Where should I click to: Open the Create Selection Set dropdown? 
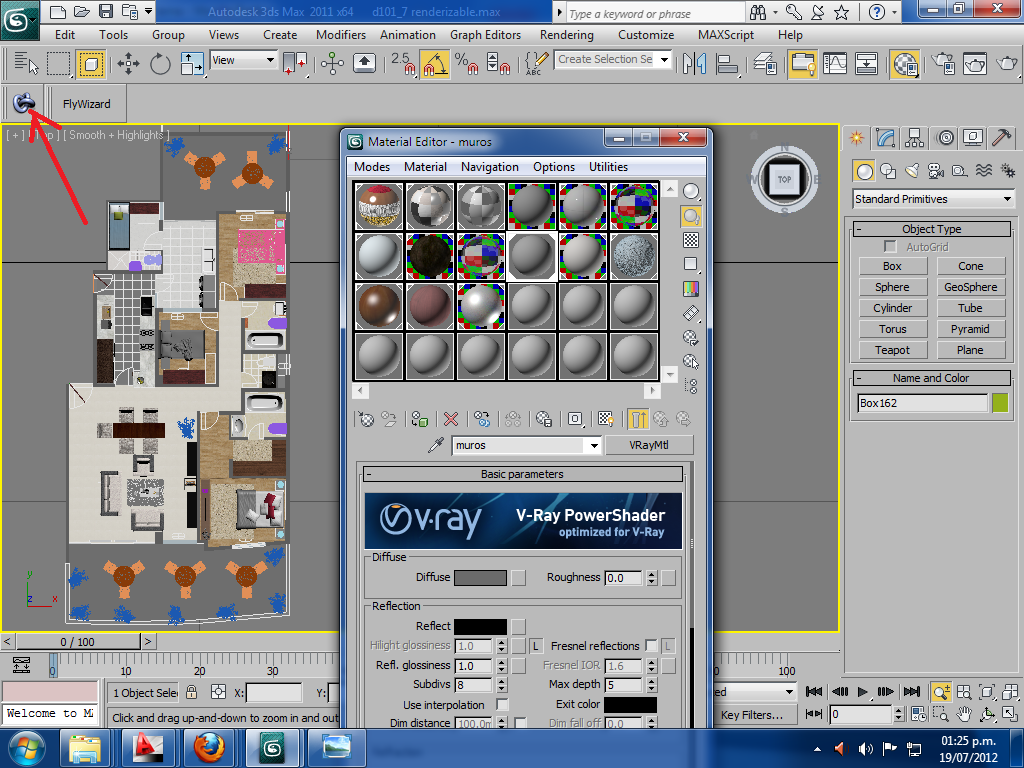click(x=664, y=60)
